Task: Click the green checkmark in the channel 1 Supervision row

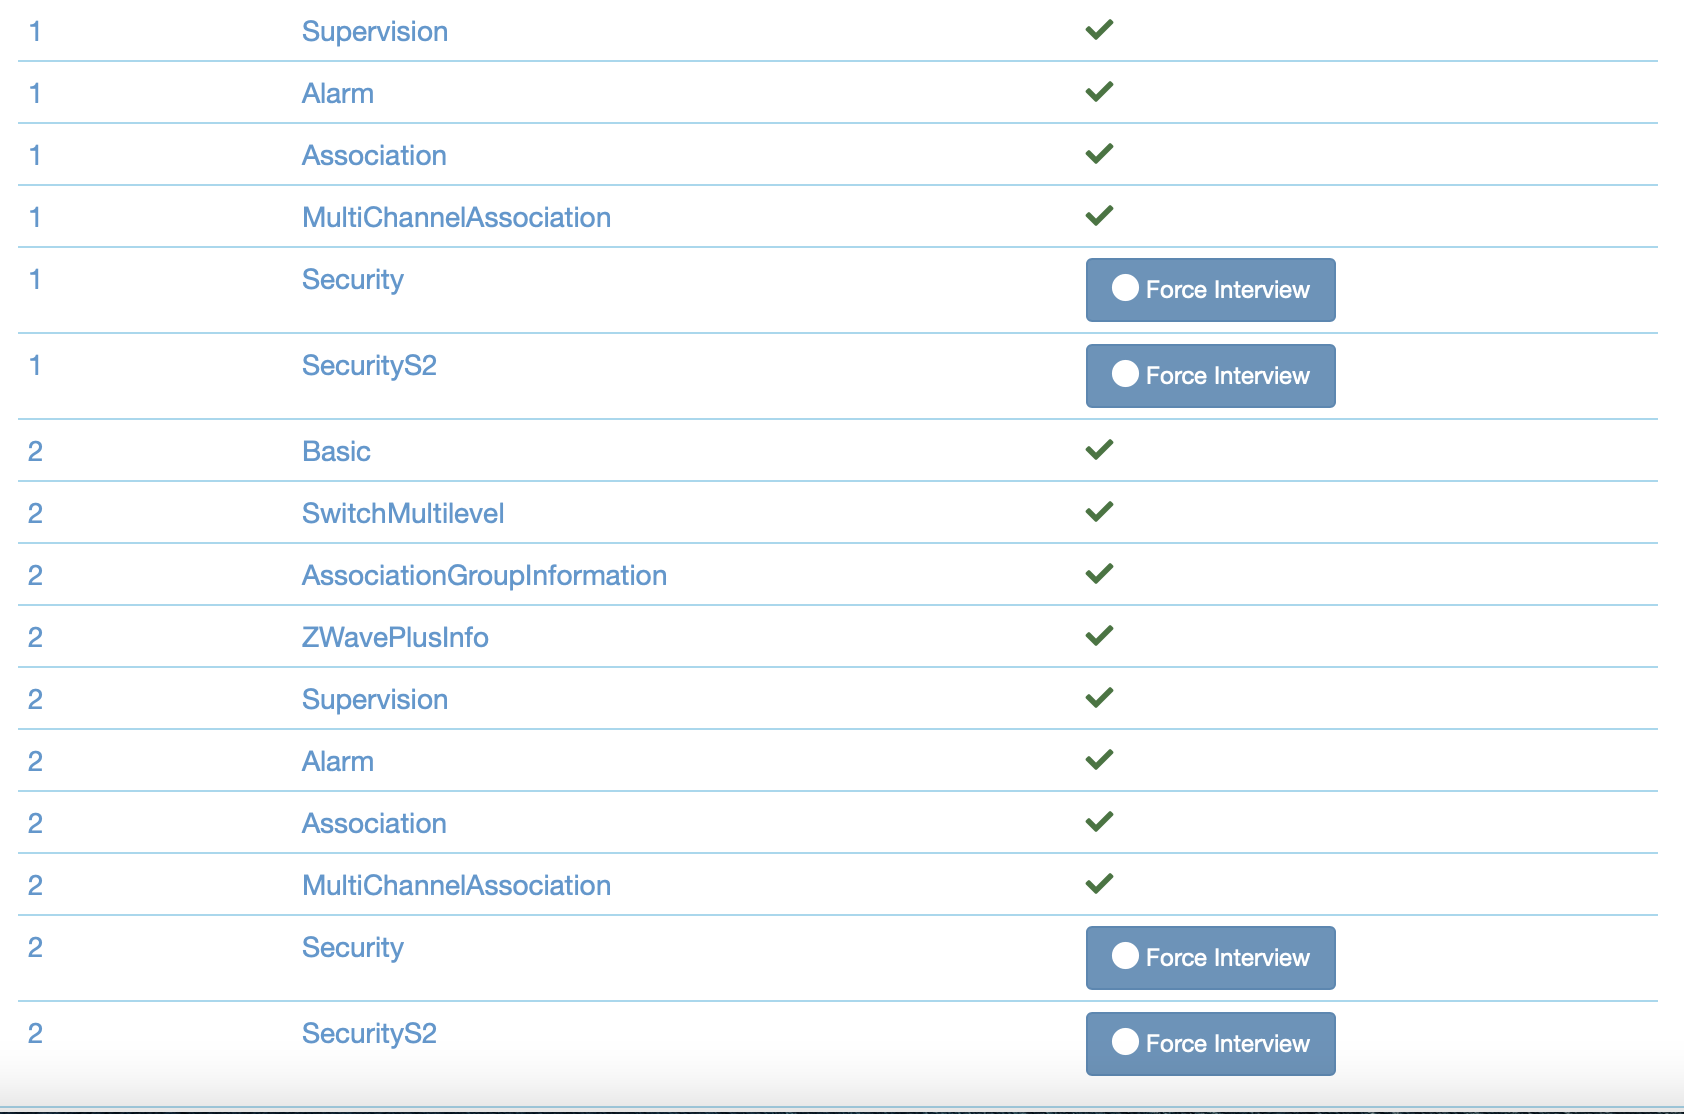Action: (x=1099, y=30)
